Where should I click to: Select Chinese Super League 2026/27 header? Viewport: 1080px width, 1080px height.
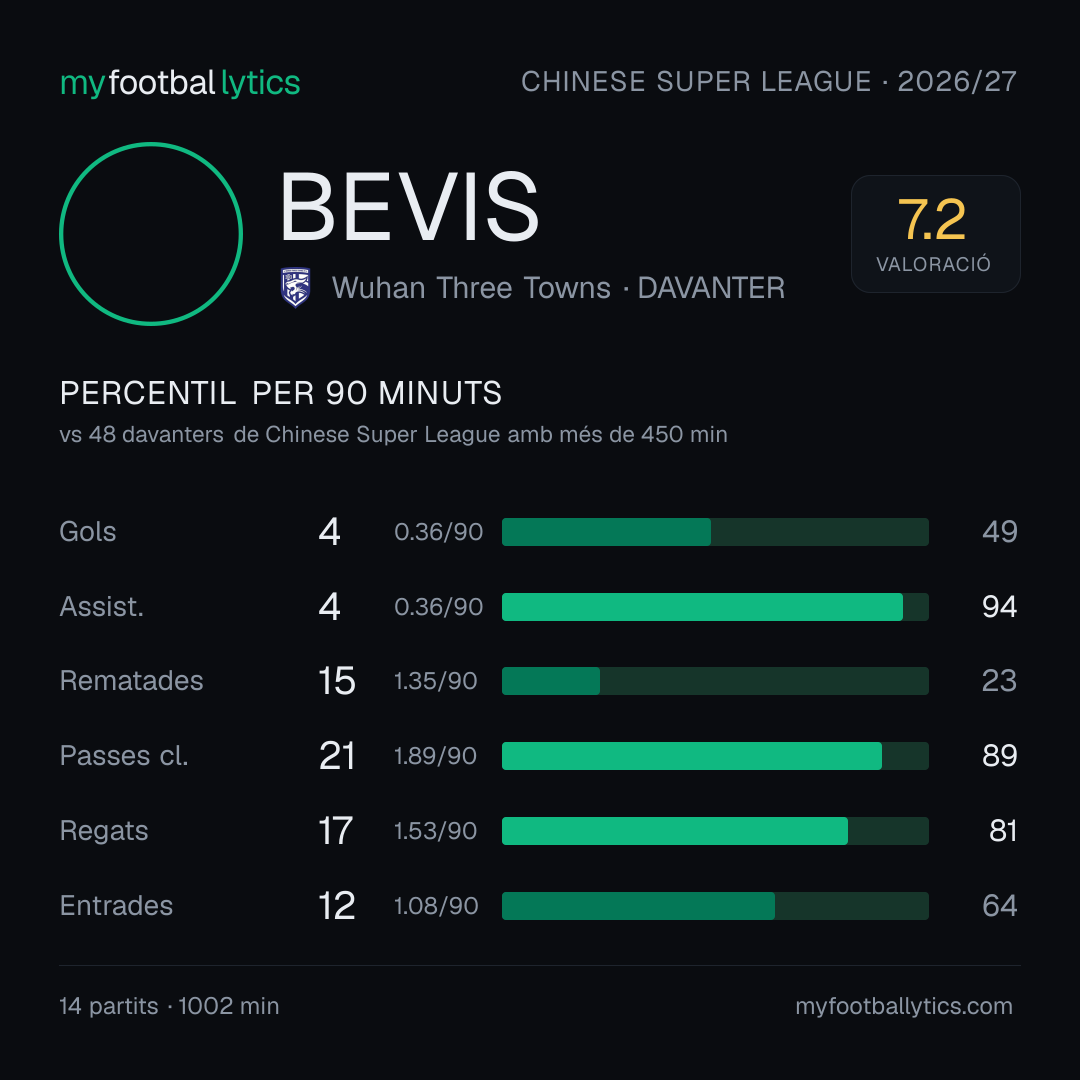769,82
